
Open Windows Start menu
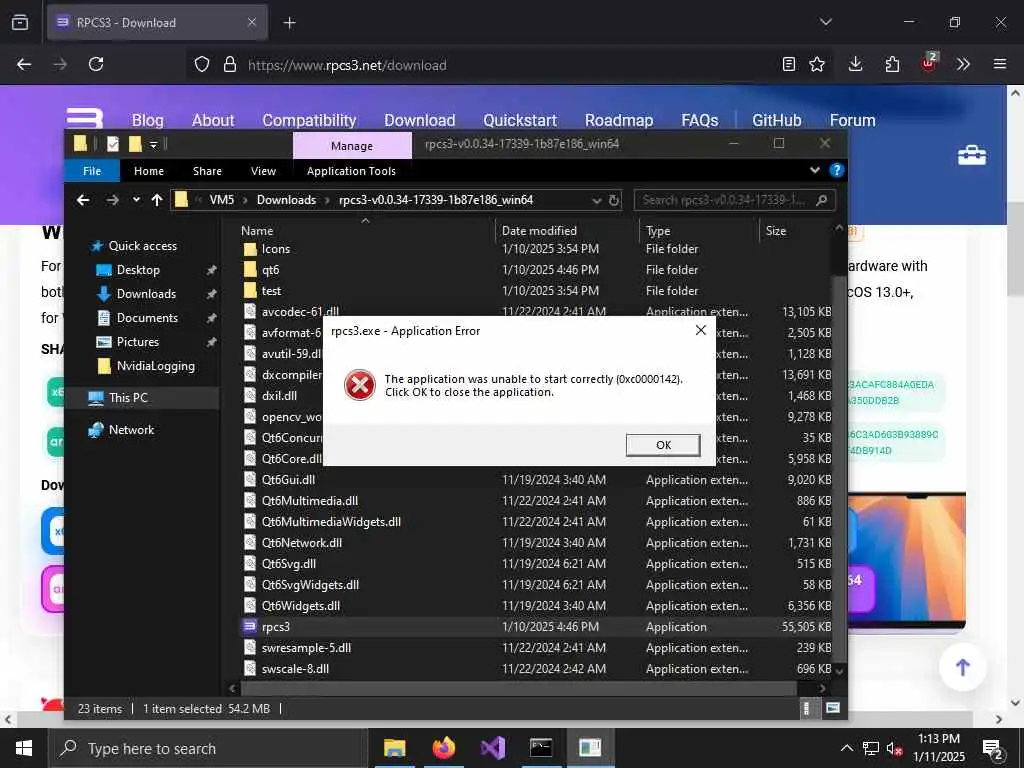pyautogui.click(x=24, y=748)
